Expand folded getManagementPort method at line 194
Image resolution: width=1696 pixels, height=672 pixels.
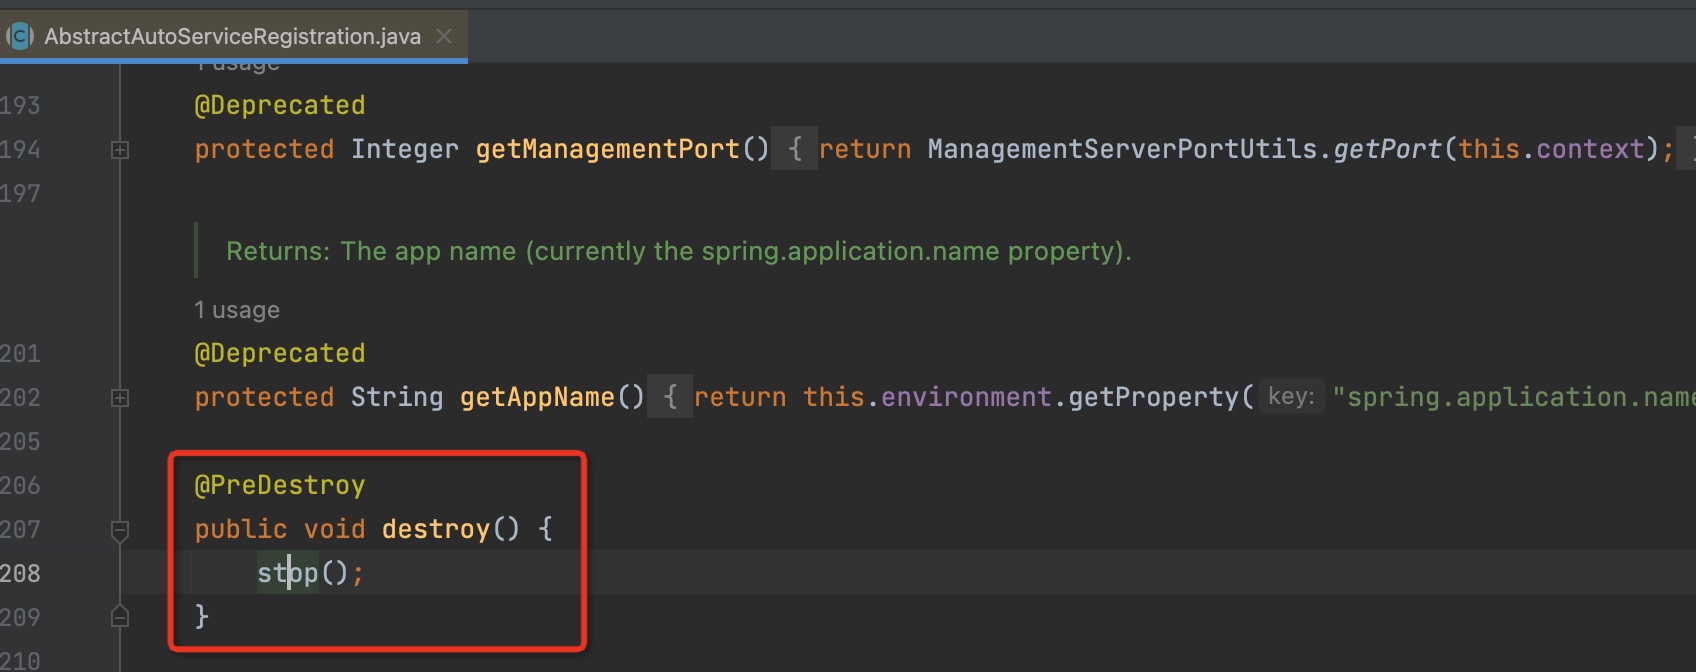pos(120,150)
